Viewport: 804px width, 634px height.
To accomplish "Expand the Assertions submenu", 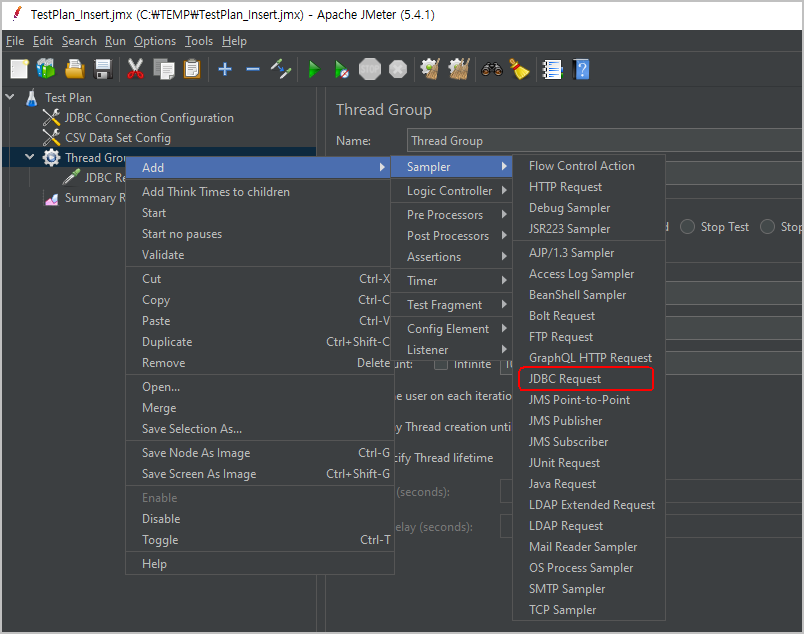I will point(451,257).
